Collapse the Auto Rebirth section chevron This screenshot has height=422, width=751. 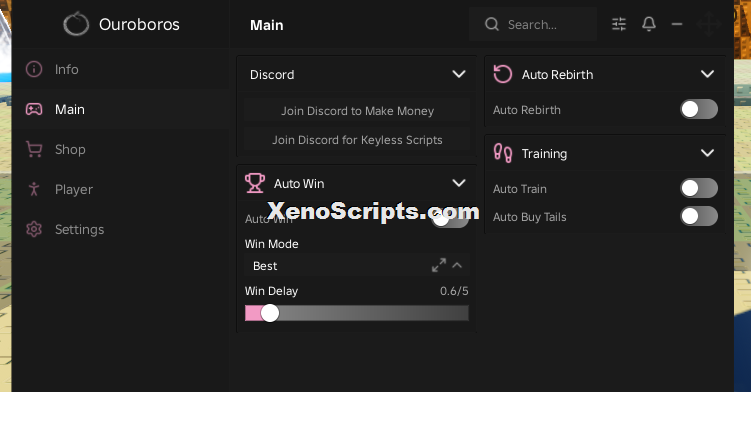(707, 74)
